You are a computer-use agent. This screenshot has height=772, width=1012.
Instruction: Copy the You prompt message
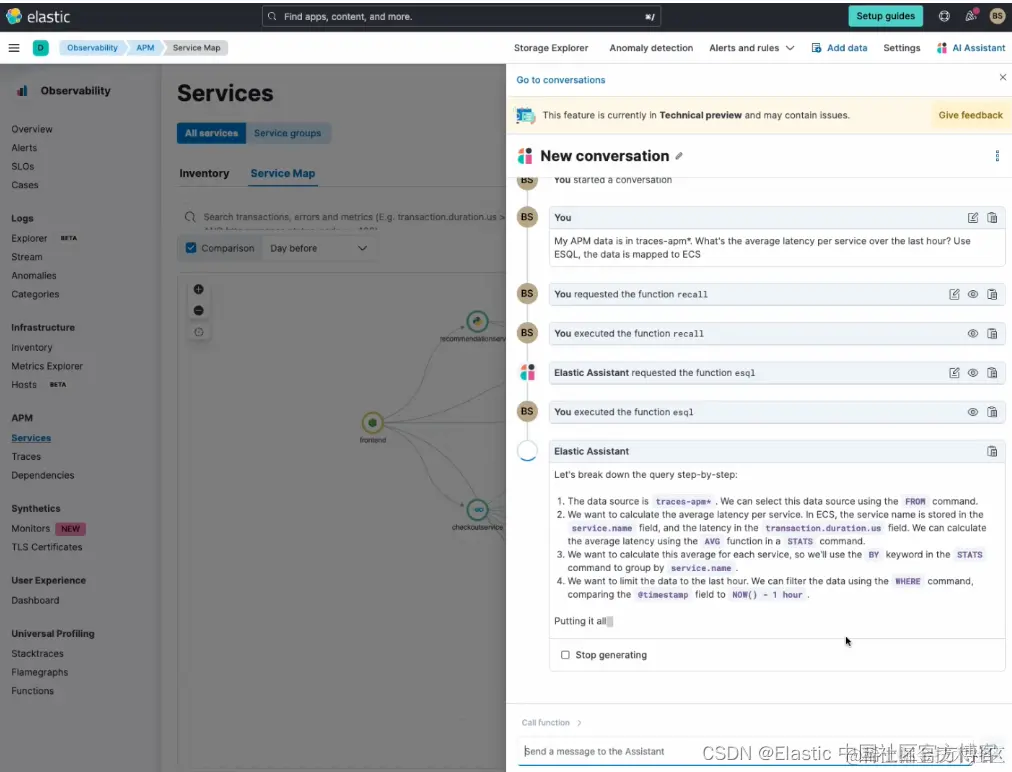click(992, 218)
